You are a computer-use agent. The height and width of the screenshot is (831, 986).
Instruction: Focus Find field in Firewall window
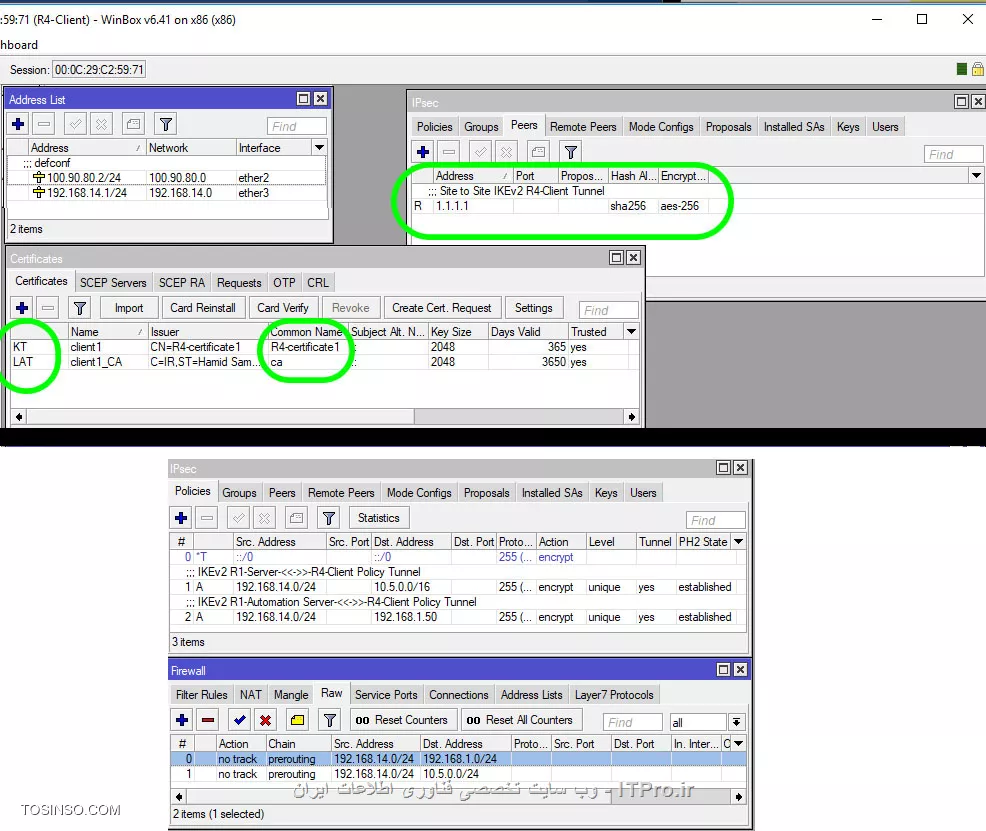(632, 722)
